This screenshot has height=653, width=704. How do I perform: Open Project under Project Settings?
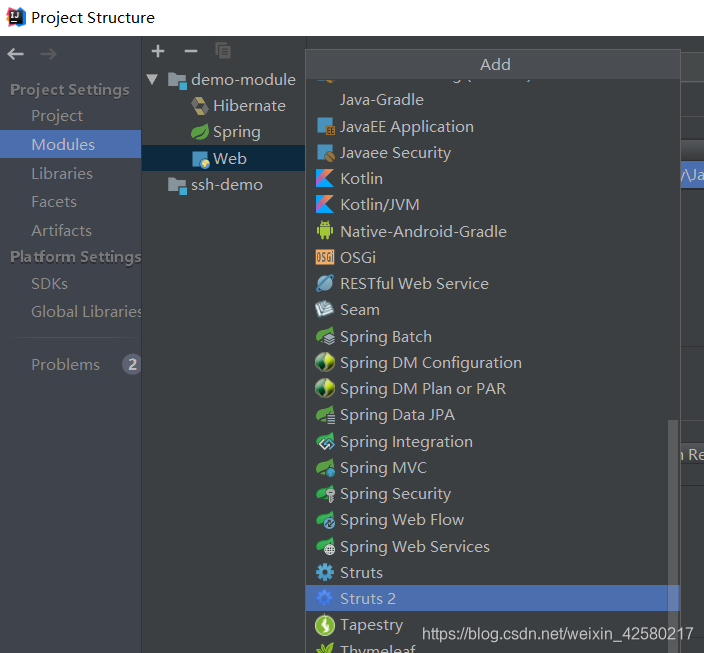57,116
